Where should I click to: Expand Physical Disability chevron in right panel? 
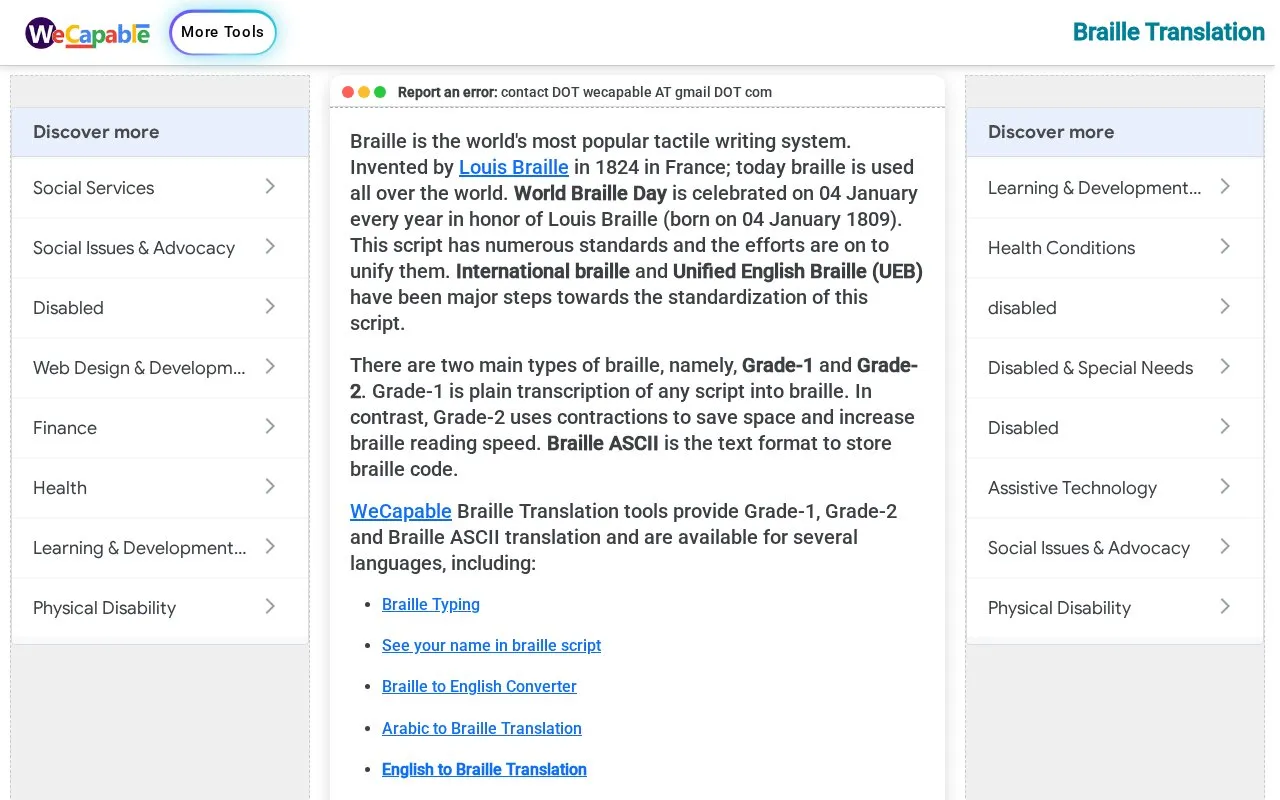pyautogui.click(x=1225, y=606)
